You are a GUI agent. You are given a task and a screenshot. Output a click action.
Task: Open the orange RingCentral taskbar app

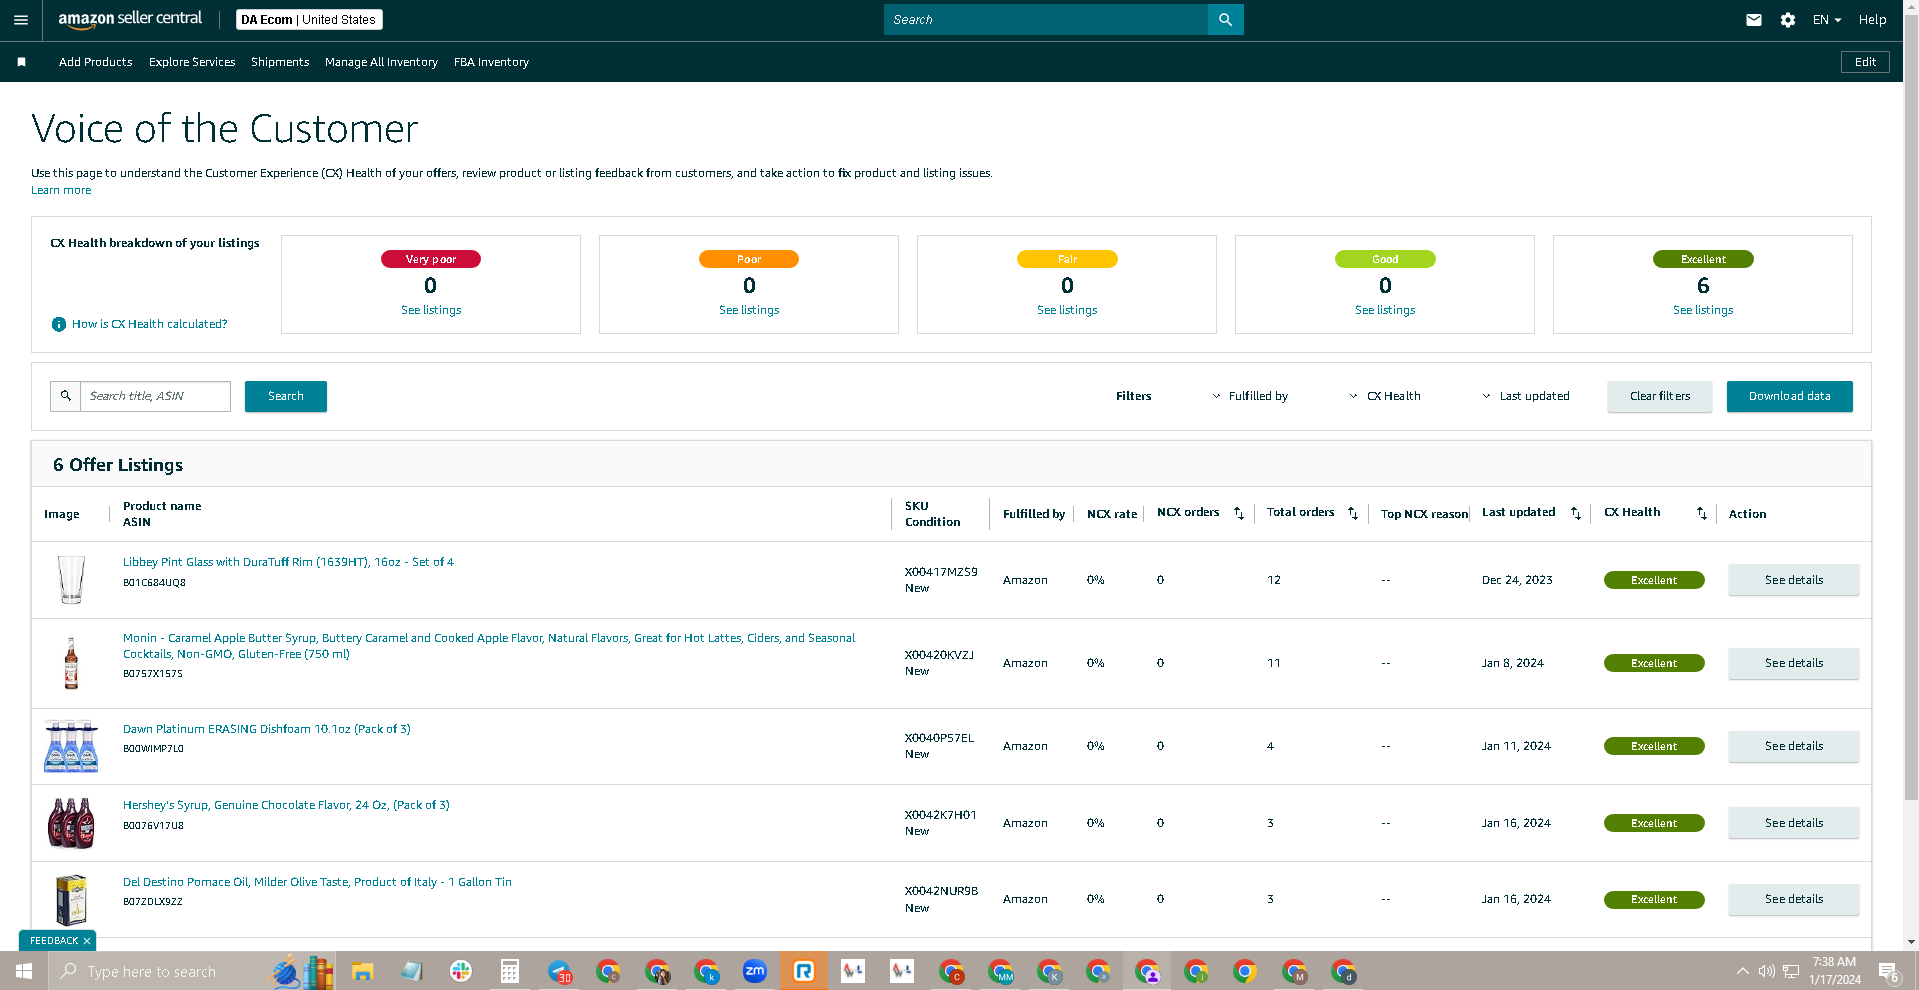[804, 971]
